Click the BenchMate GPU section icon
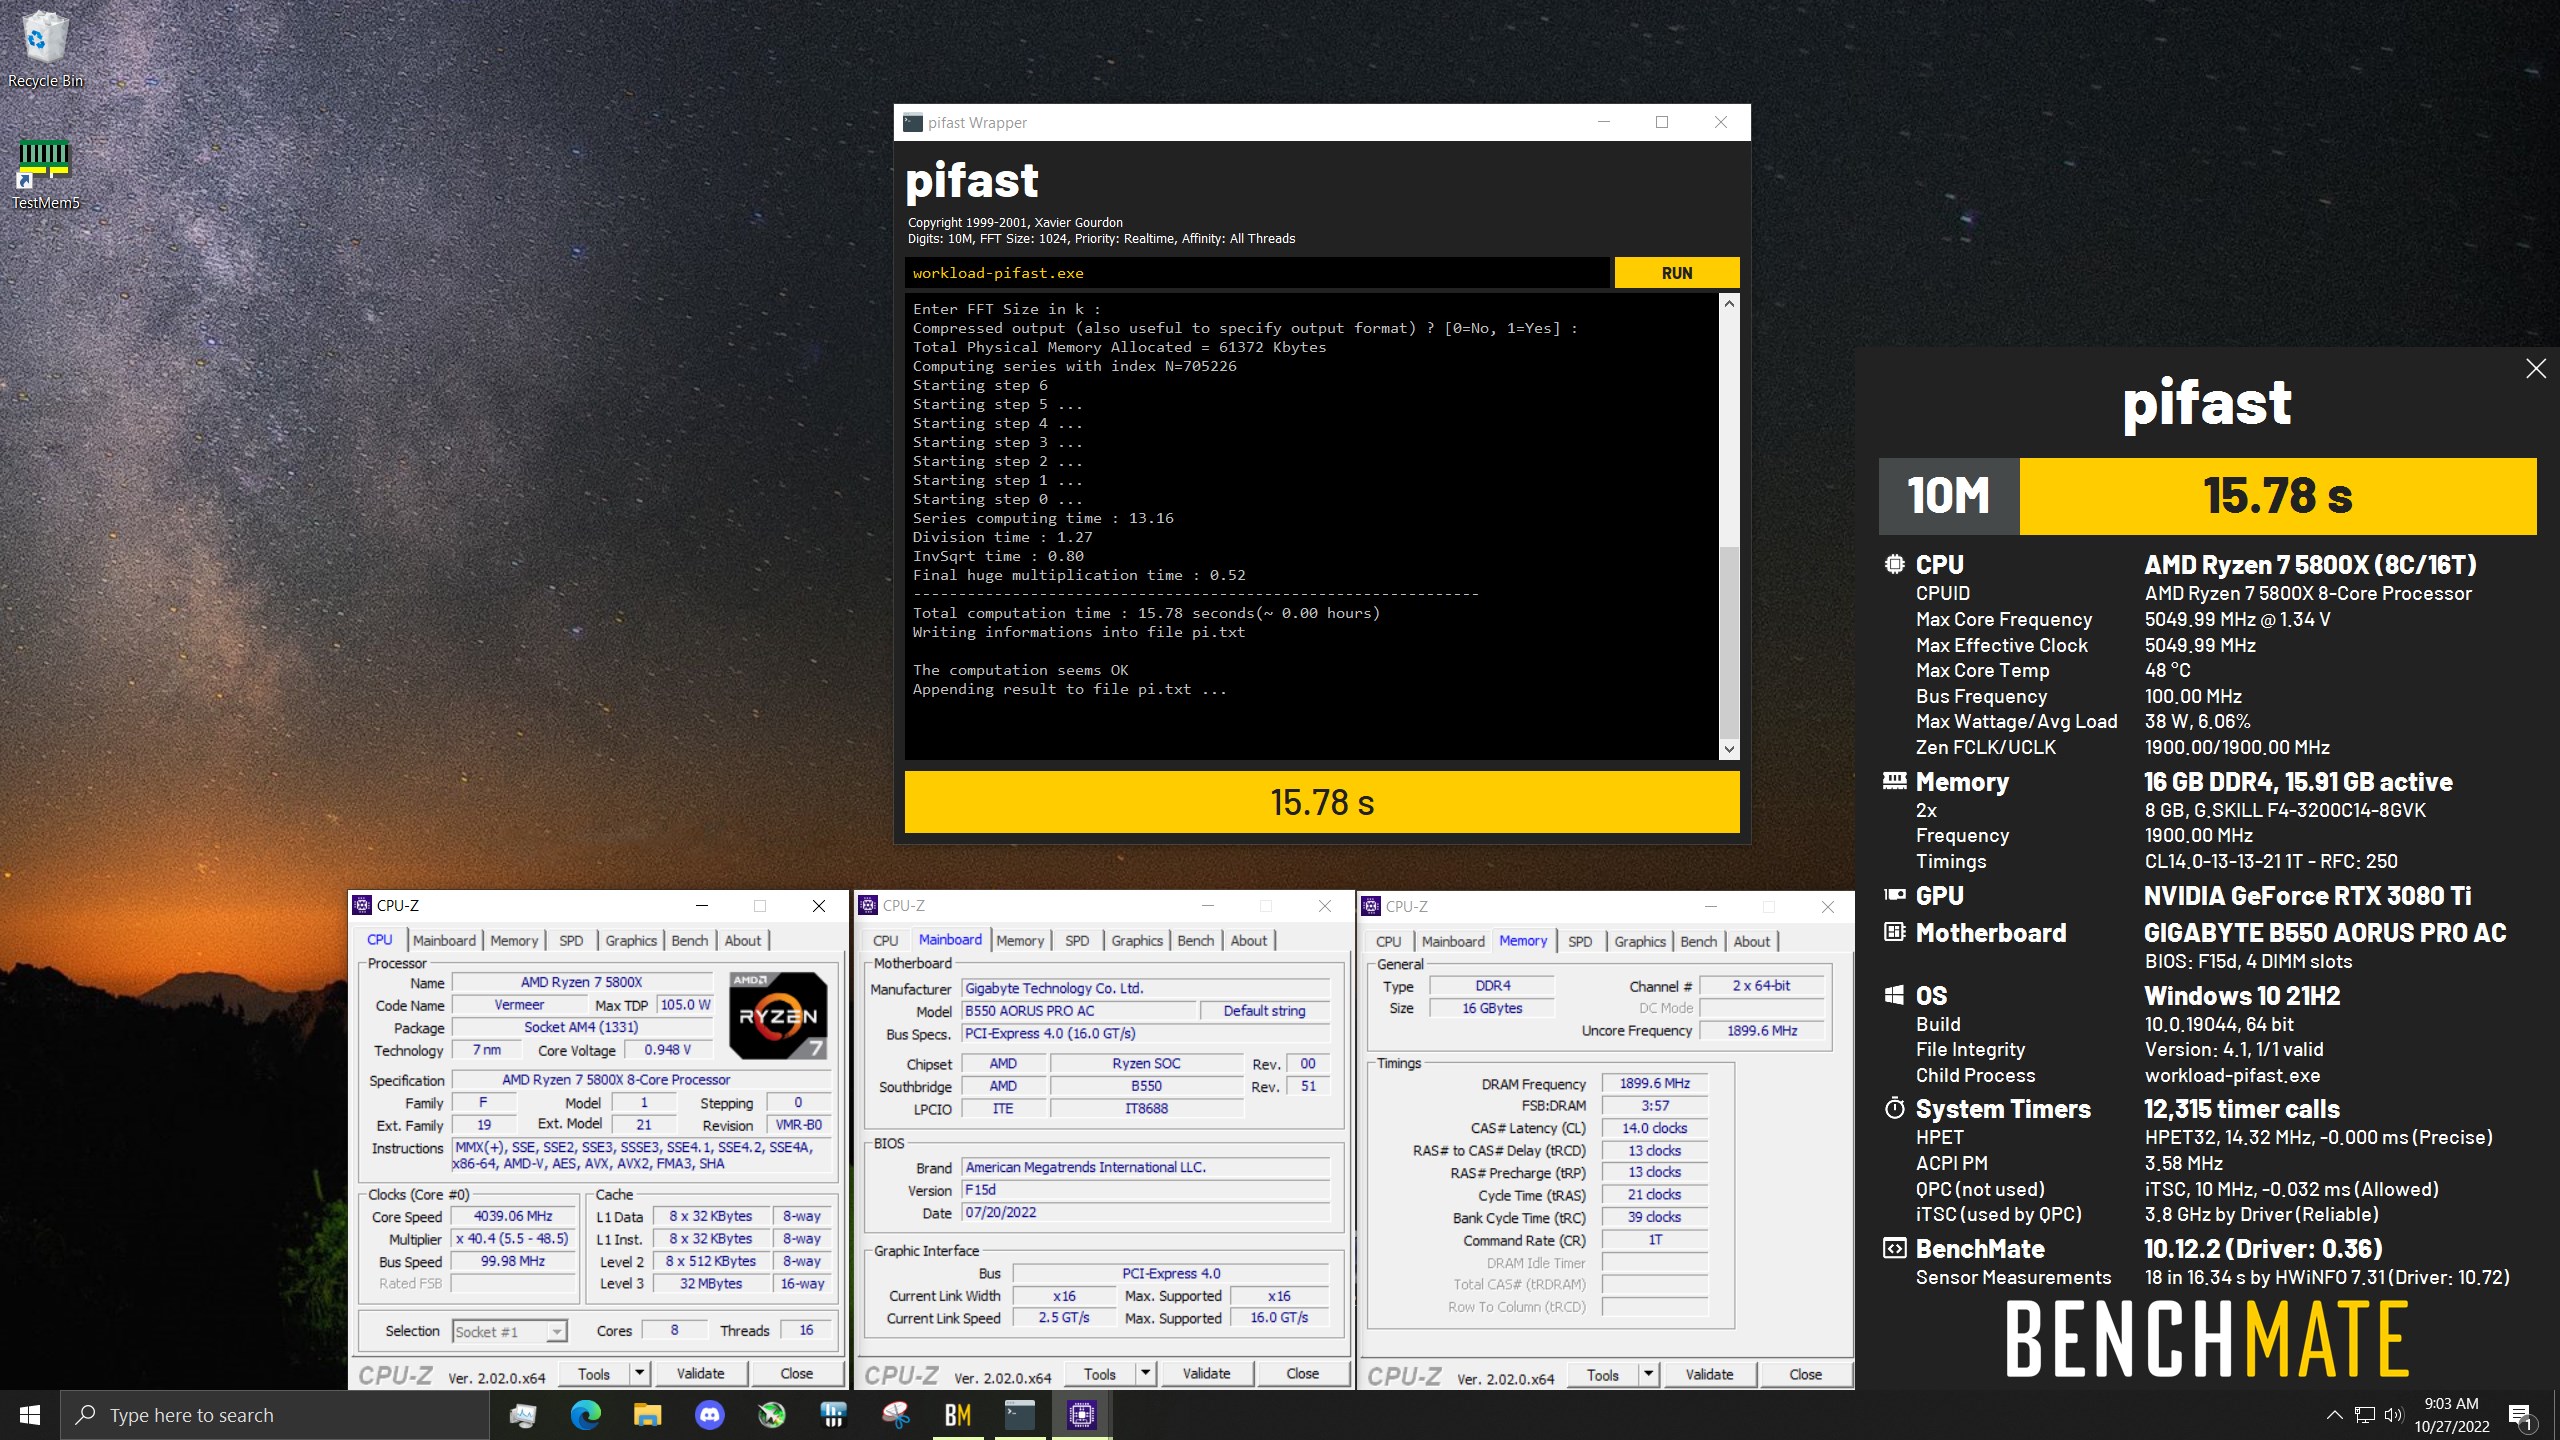Screen dimensions: 2560x1440 (1894, 895)
